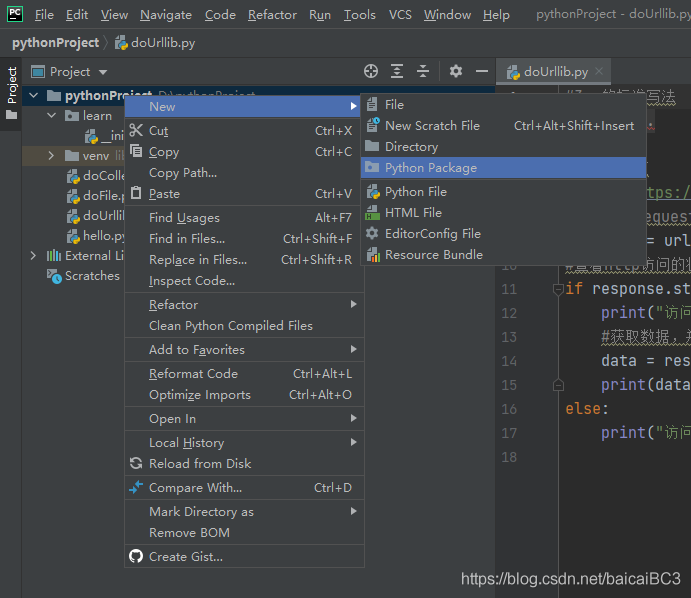Viewport: 691px width, 598px height.
Task: Click the locate (select opened file) icon
Action: coord(371,71)
